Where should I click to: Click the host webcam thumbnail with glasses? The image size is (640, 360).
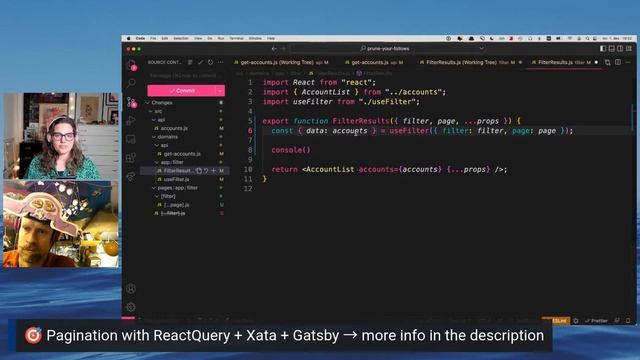click(61, 136)
